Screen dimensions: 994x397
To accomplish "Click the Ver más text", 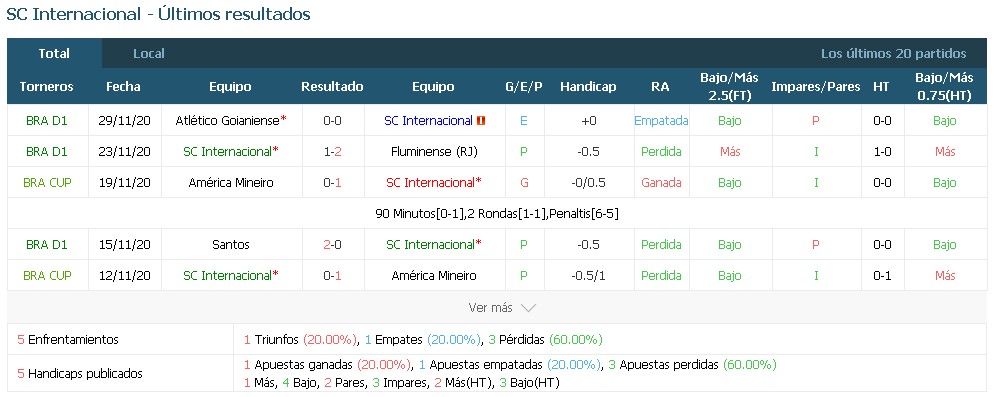I will coord(490,308).
